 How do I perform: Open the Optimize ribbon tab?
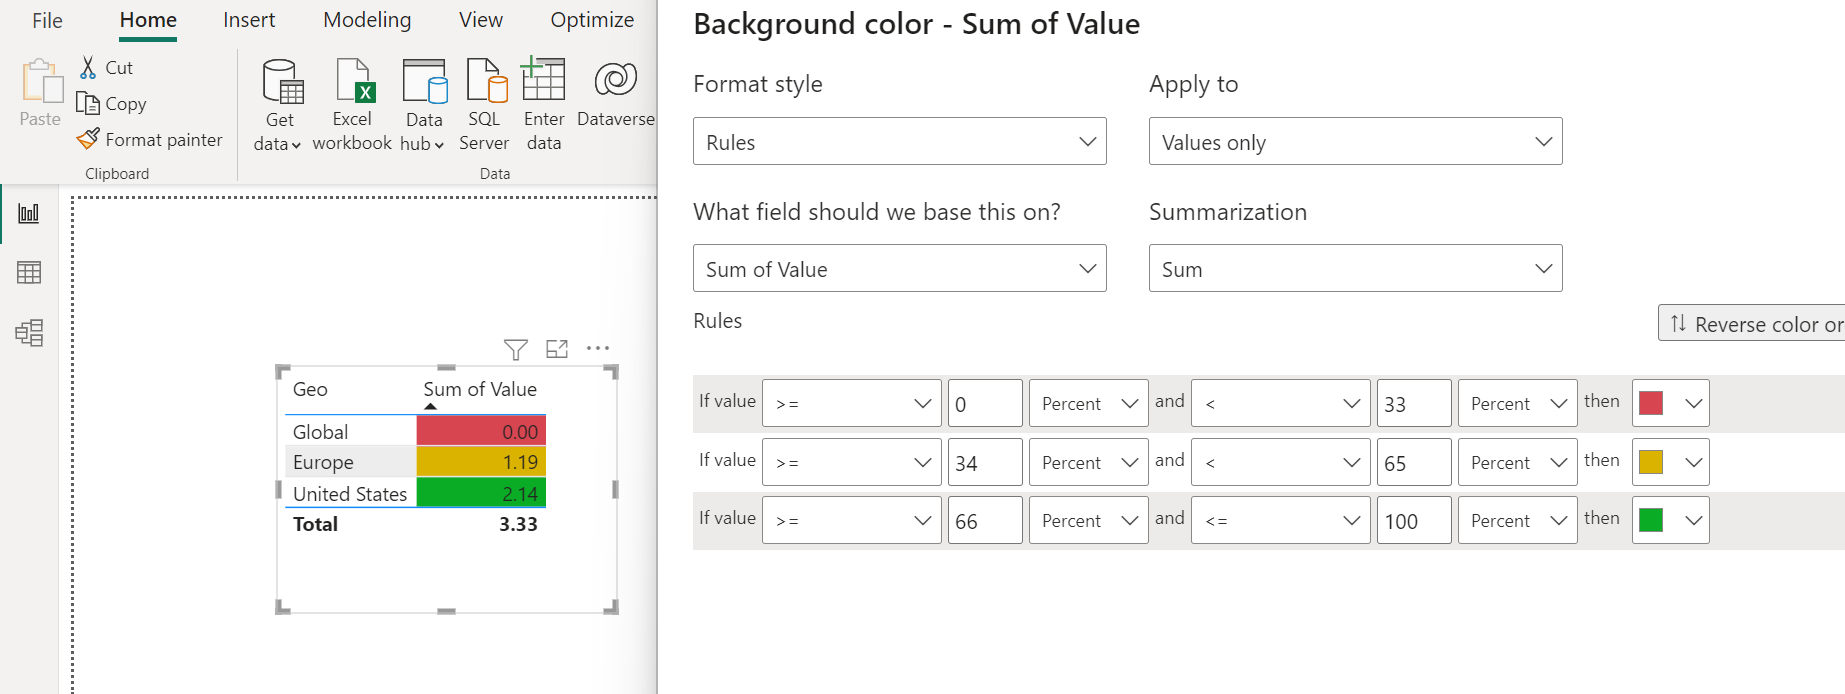pos(592,20)
